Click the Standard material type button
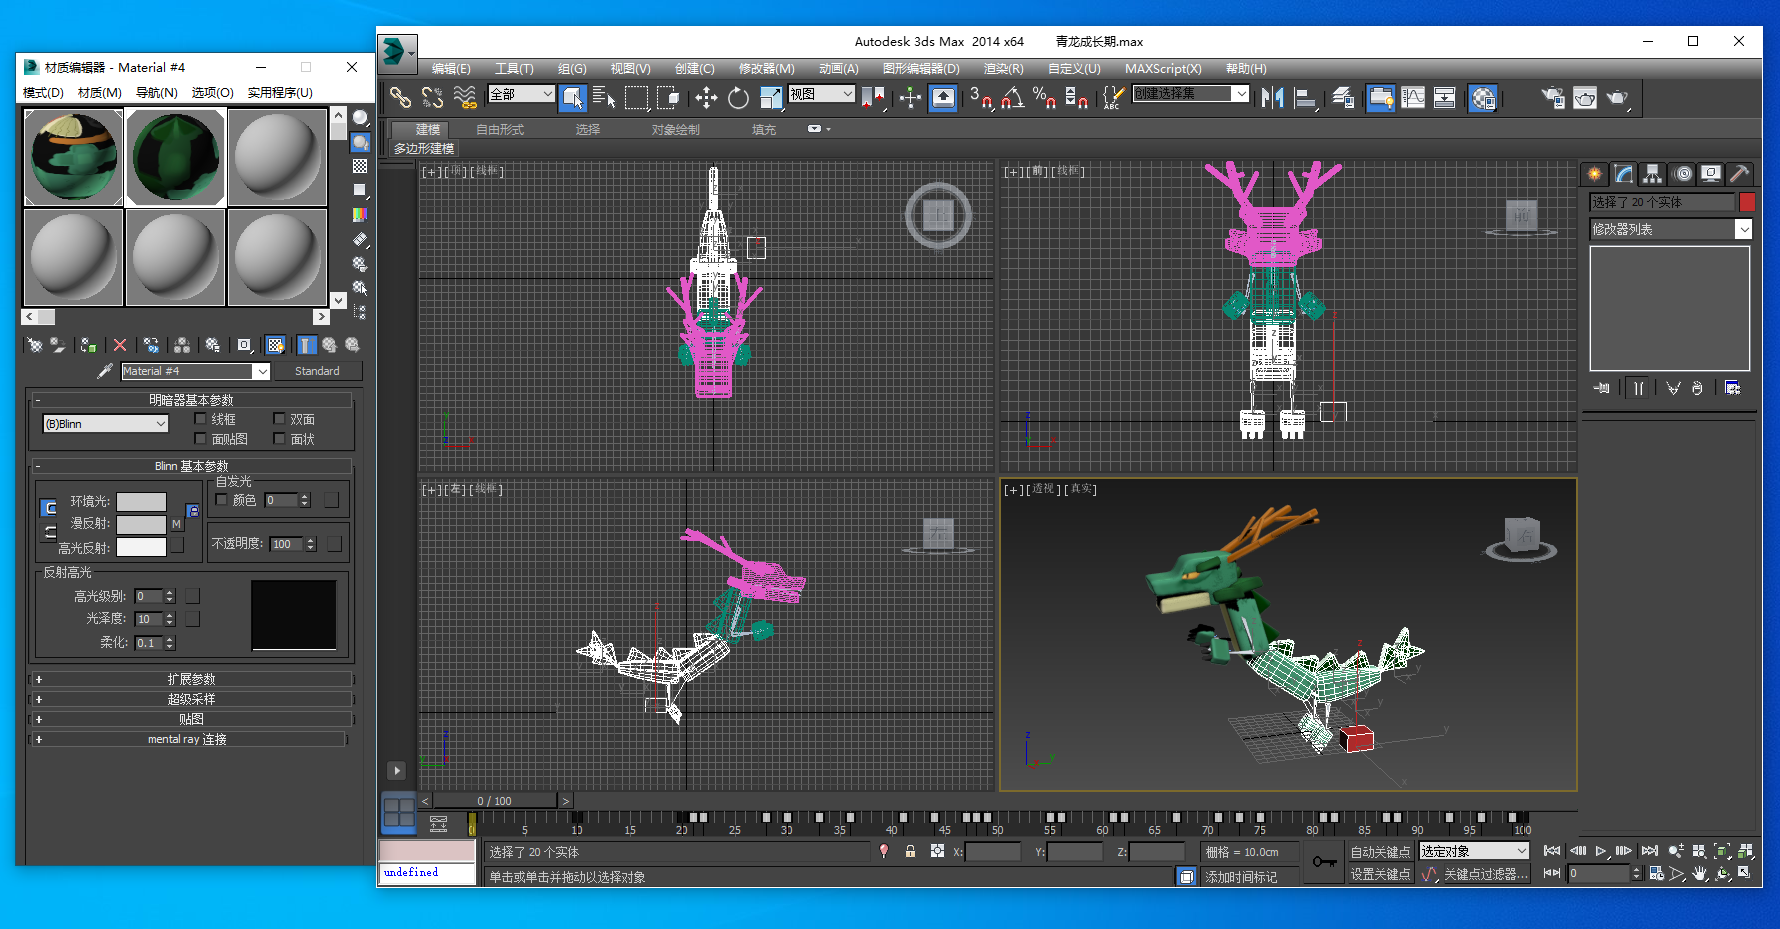Image resolution: width=1780 pixels, height=929 pixels. (317, 371)
